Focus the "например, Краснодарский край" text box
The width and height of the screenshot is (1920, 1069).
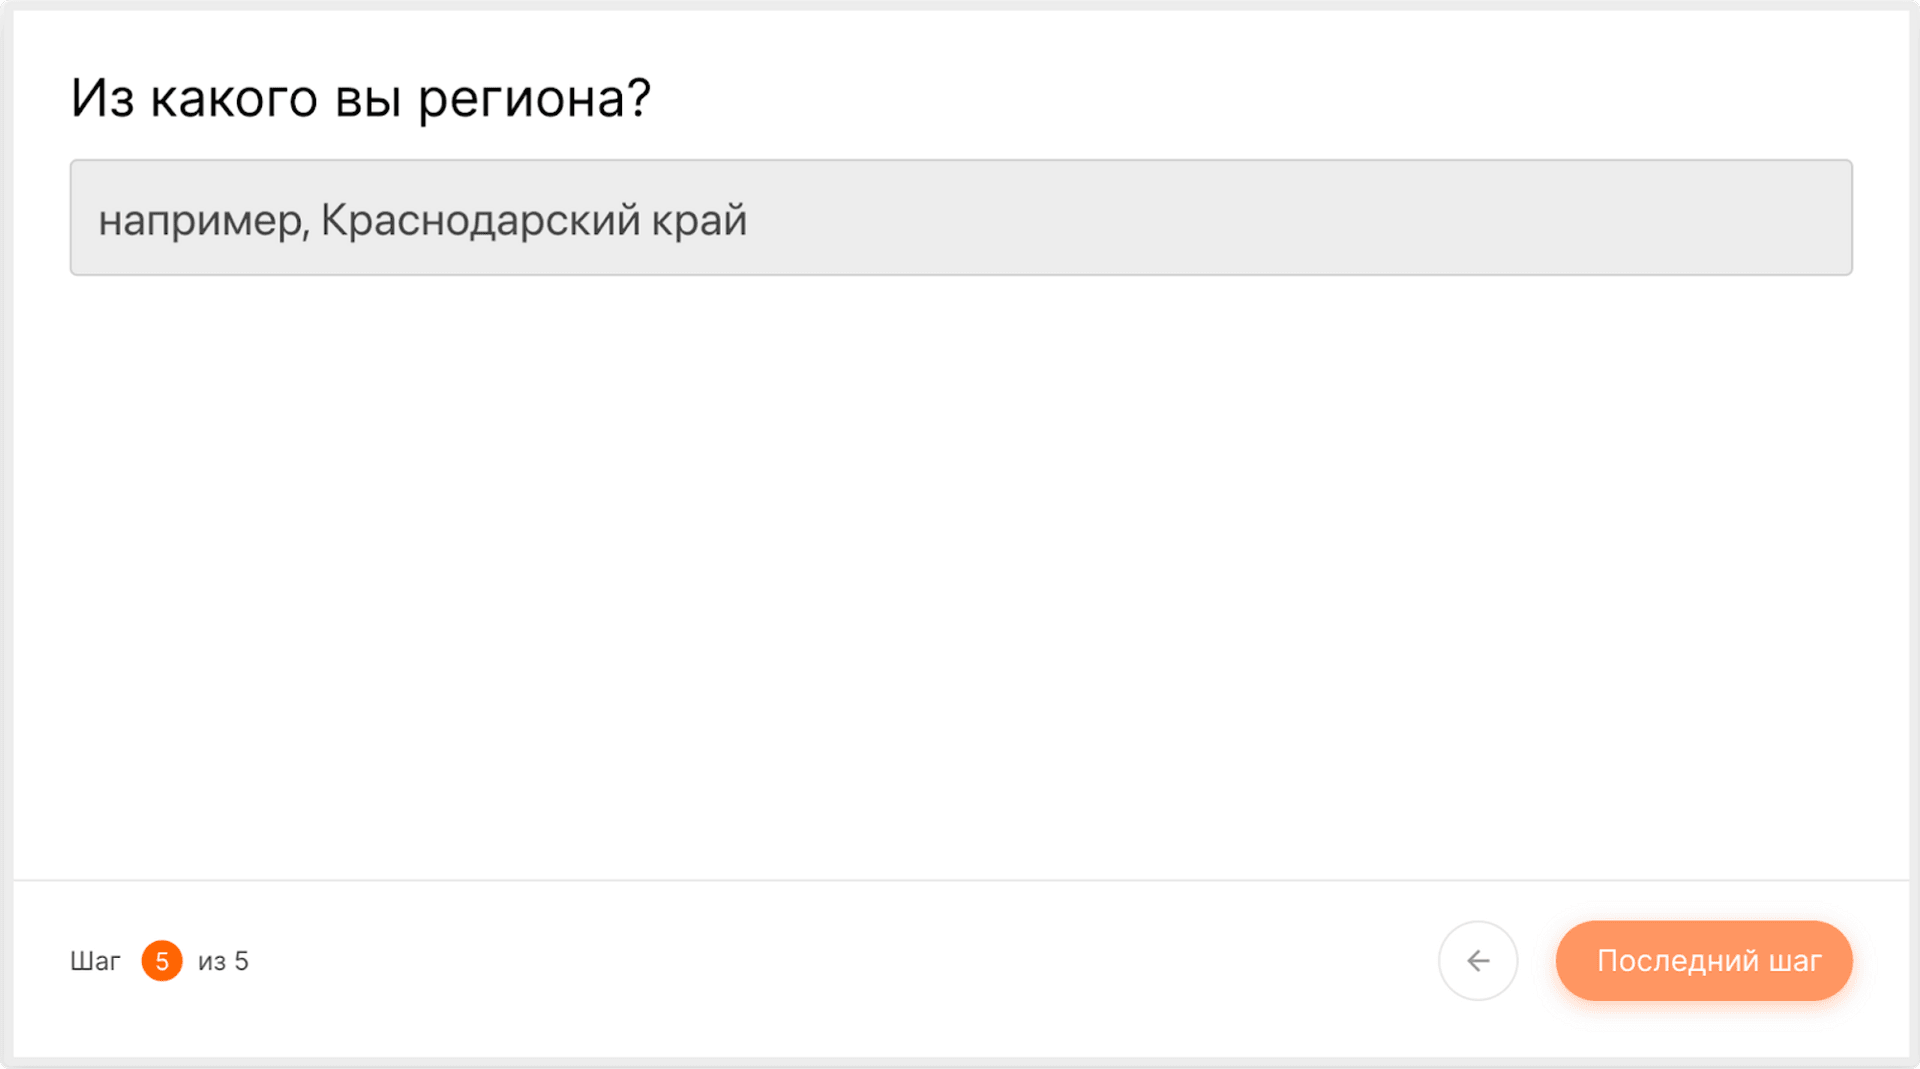(x=960, y=218)
